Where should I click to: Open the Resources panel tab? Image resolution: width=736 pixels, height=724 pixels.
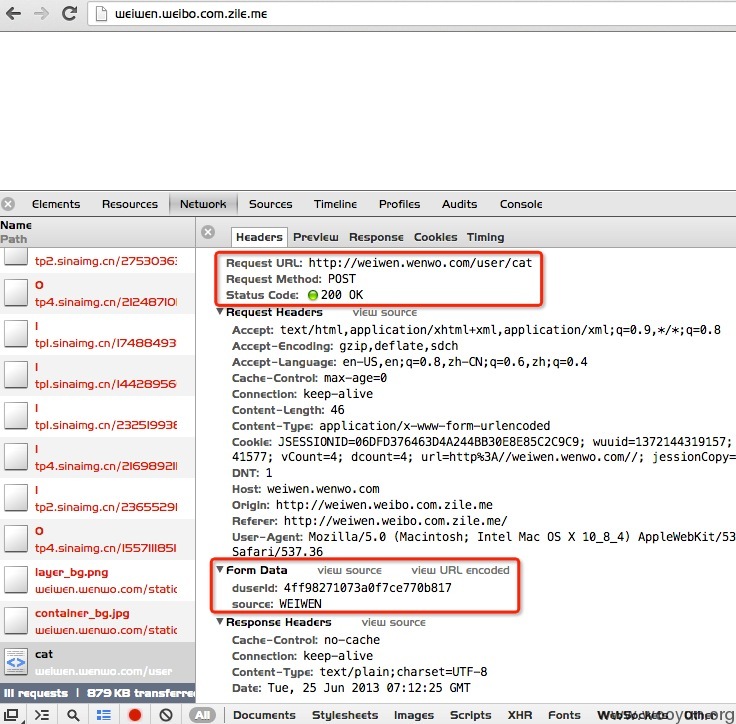coord(130,204)
